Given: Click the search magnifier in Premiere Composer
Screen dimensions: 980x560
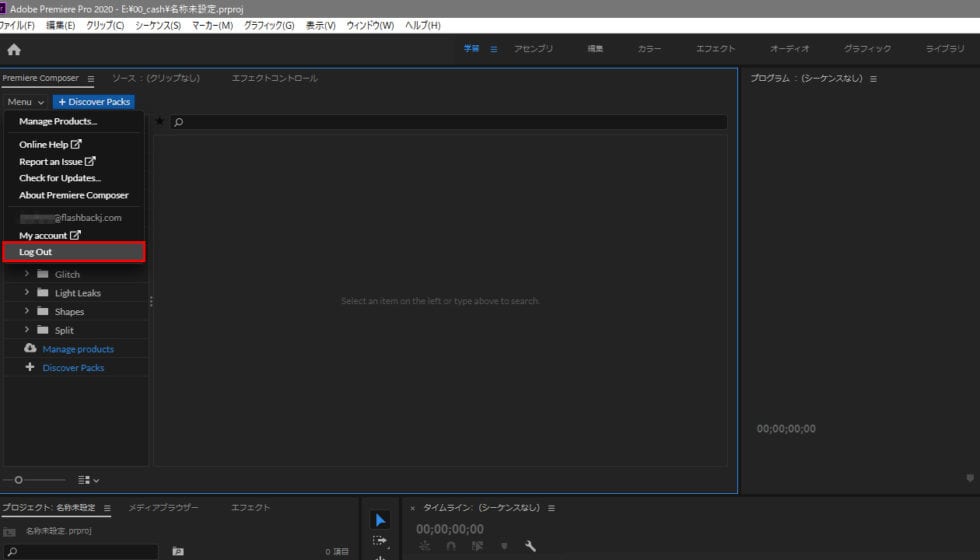Looking at the screenshot, I should tap(179, 122).
